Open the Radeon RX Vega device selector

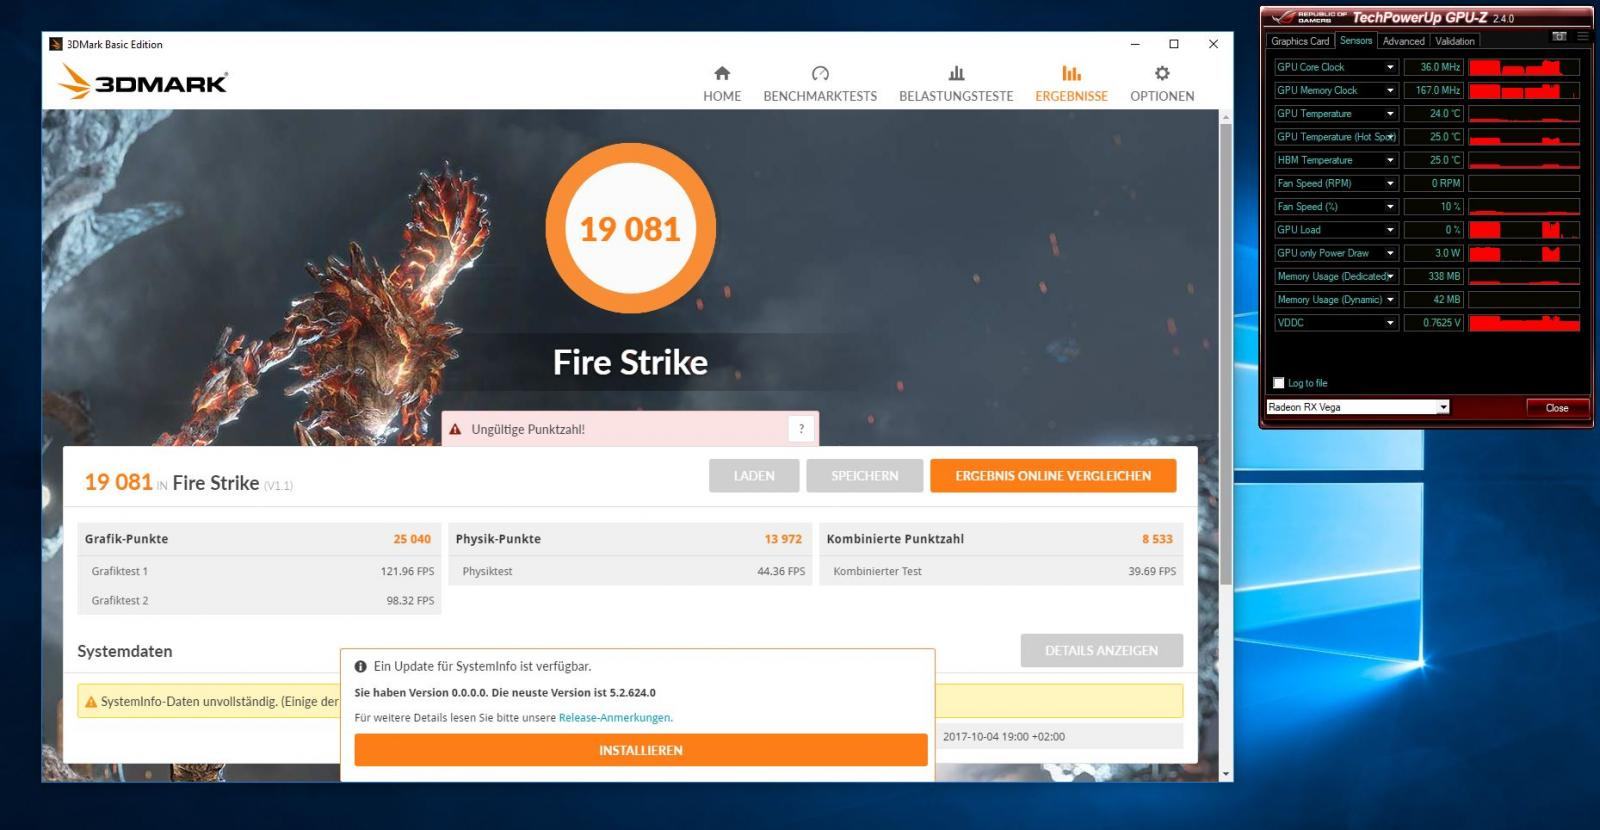(1358, 407)
